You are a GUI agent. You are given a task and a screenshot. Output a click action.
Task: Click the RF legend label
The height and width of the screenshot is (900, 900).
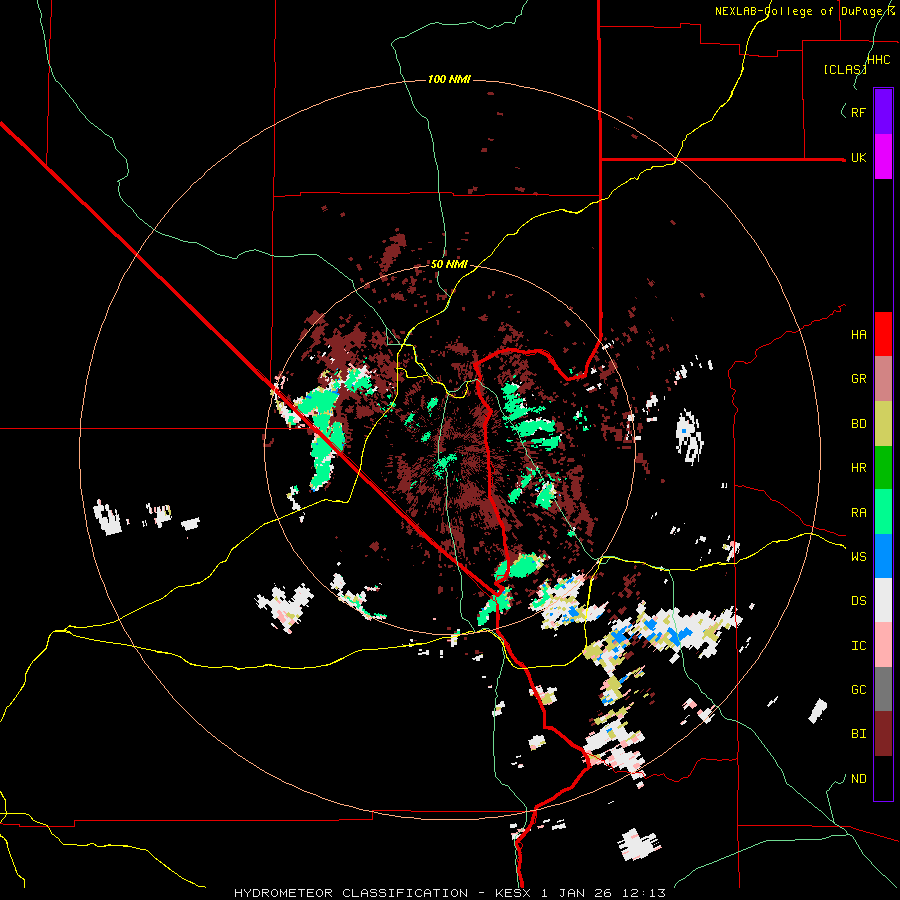(x=858, y=112)
